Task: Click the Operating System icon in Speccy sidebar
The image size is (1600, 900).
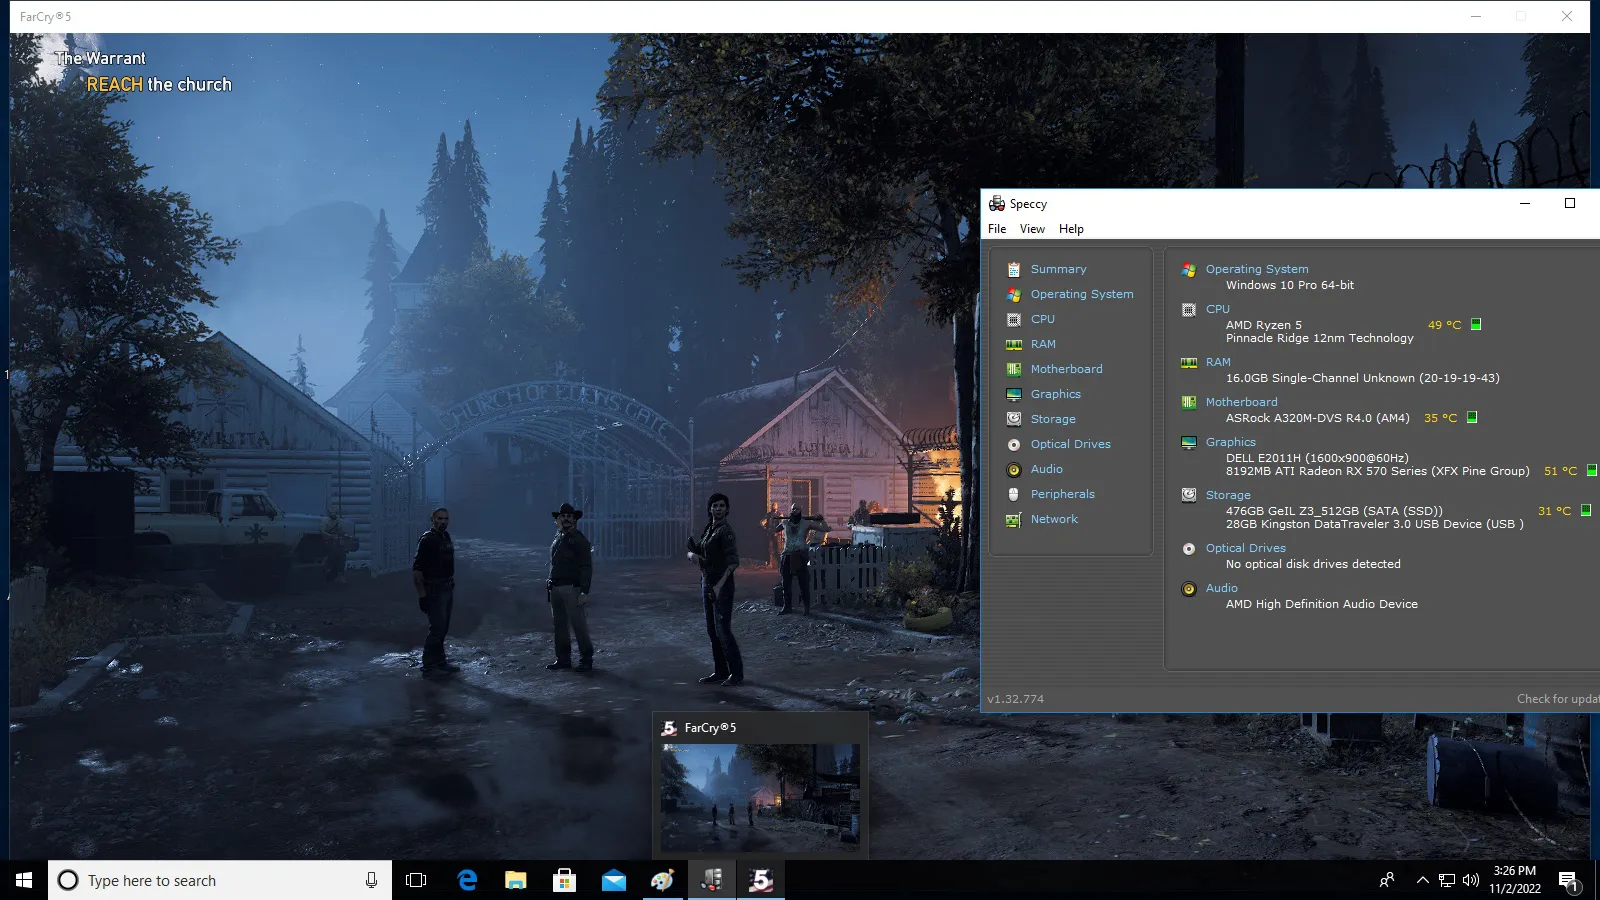Action: tap(1014, 294)
